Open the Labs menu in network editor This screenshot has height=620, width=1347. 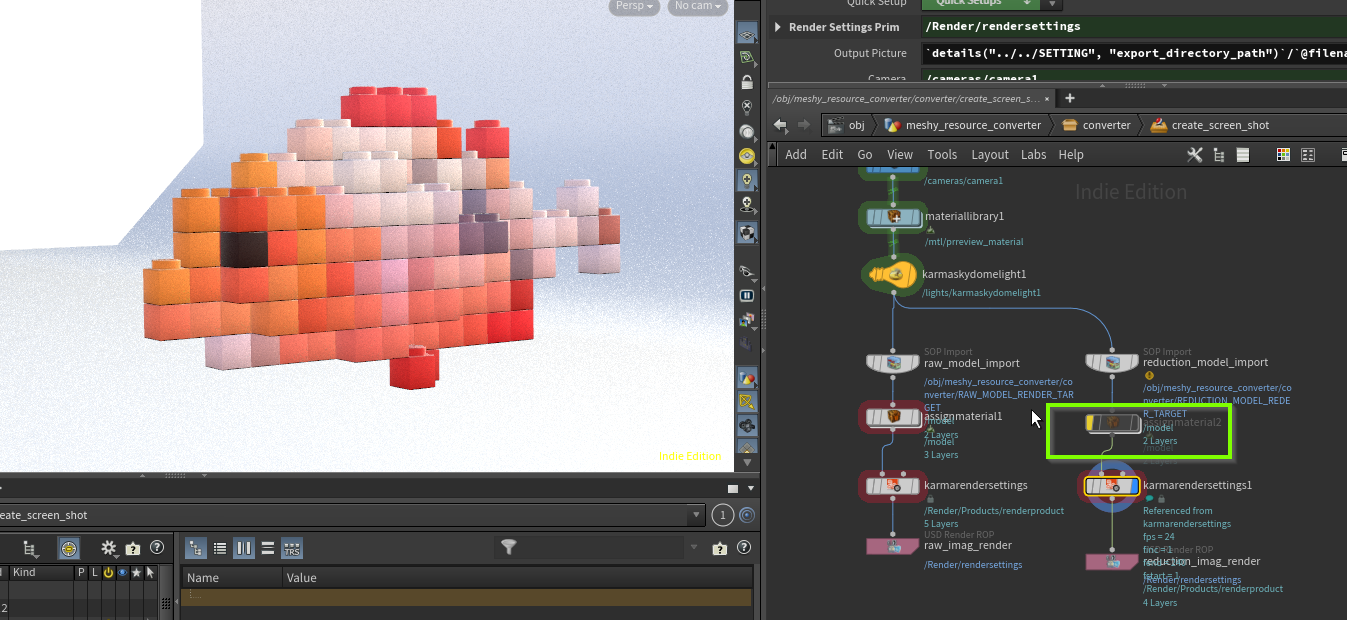(1034, 155)
